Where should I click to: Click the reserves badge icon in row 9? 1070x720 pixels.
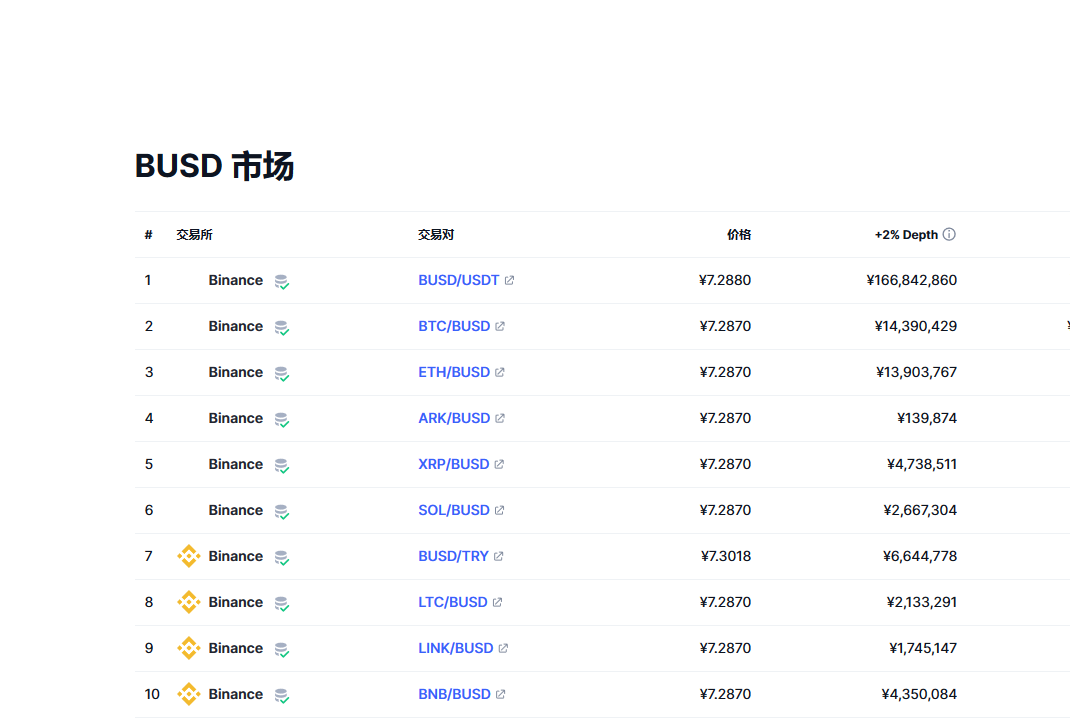[282, 649]
